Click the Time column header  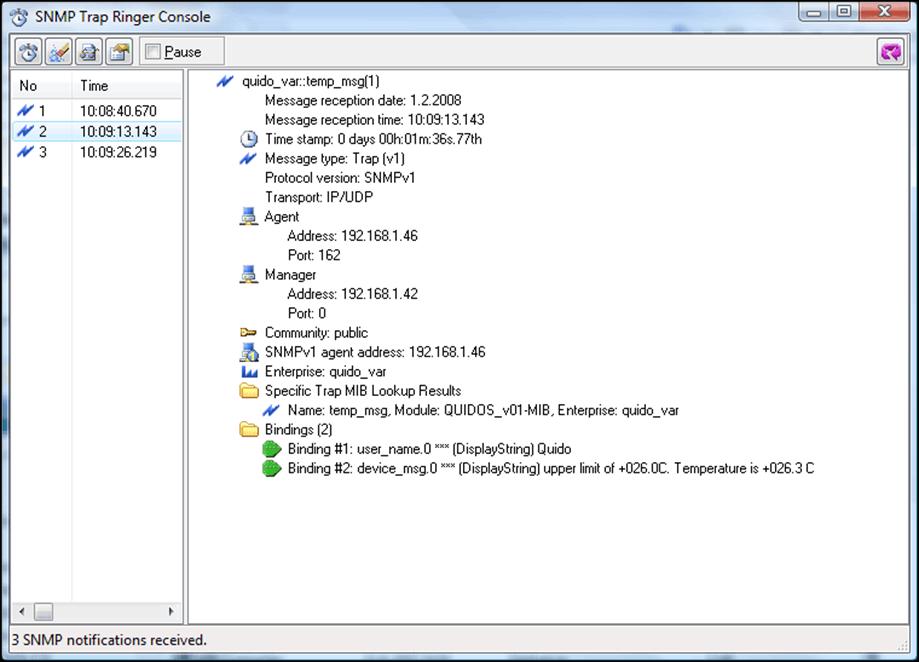point(127,86)
